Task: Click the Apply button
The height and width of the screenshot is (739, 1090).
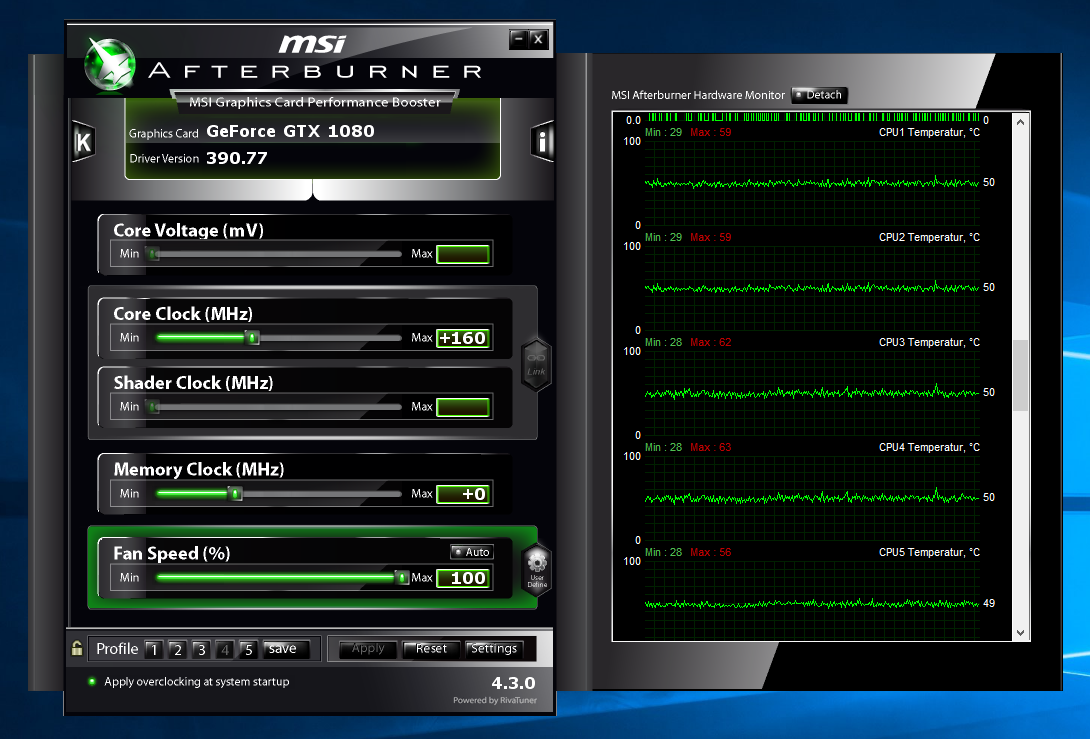Action: pos(368,649)
